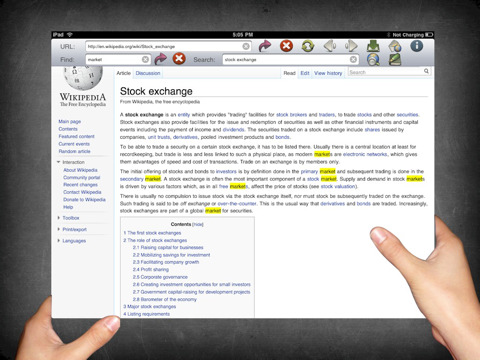Follow the dividends link in the article
Screen dimensions: 480x360
tap(233, 130)
